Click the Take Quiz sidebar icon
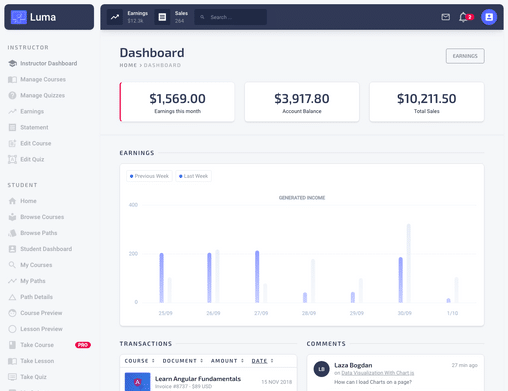This screenshot has width=508, height=391. tap(12, 377)
